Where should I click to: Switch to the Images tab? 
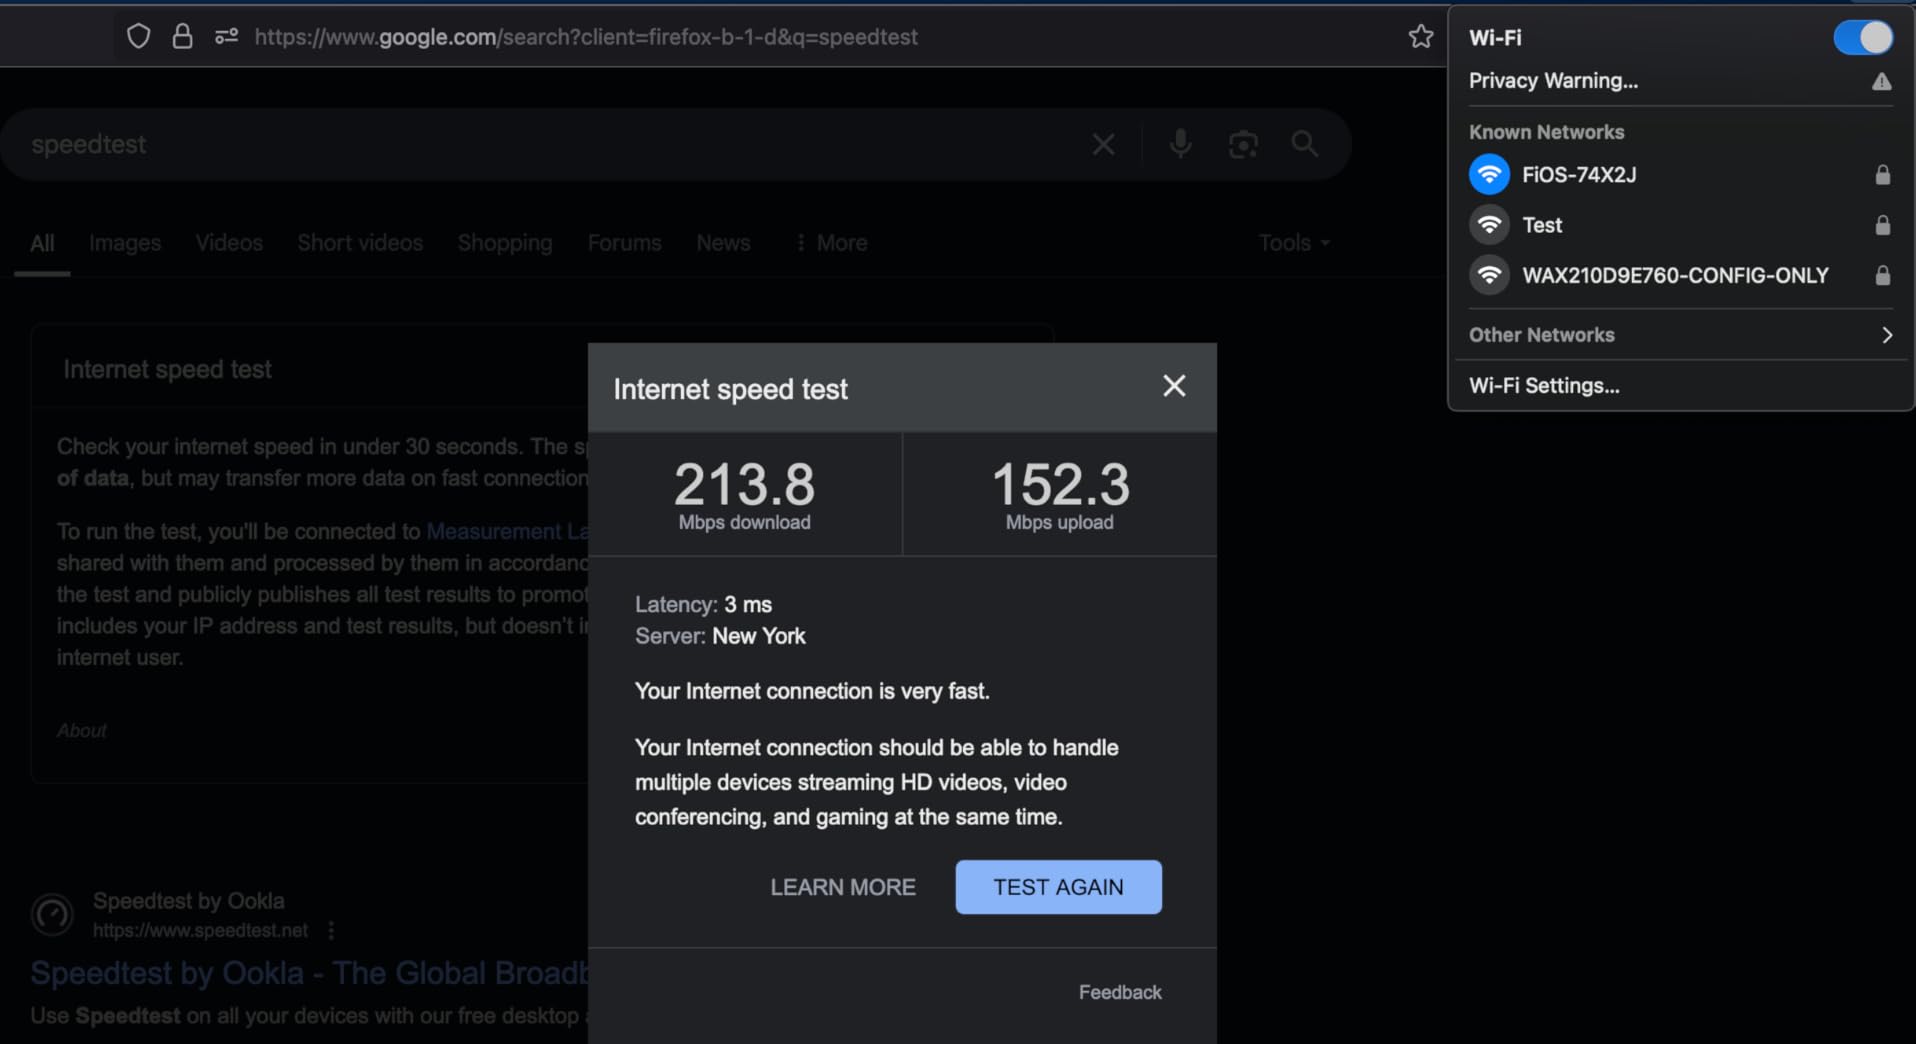tap(125, 243)
